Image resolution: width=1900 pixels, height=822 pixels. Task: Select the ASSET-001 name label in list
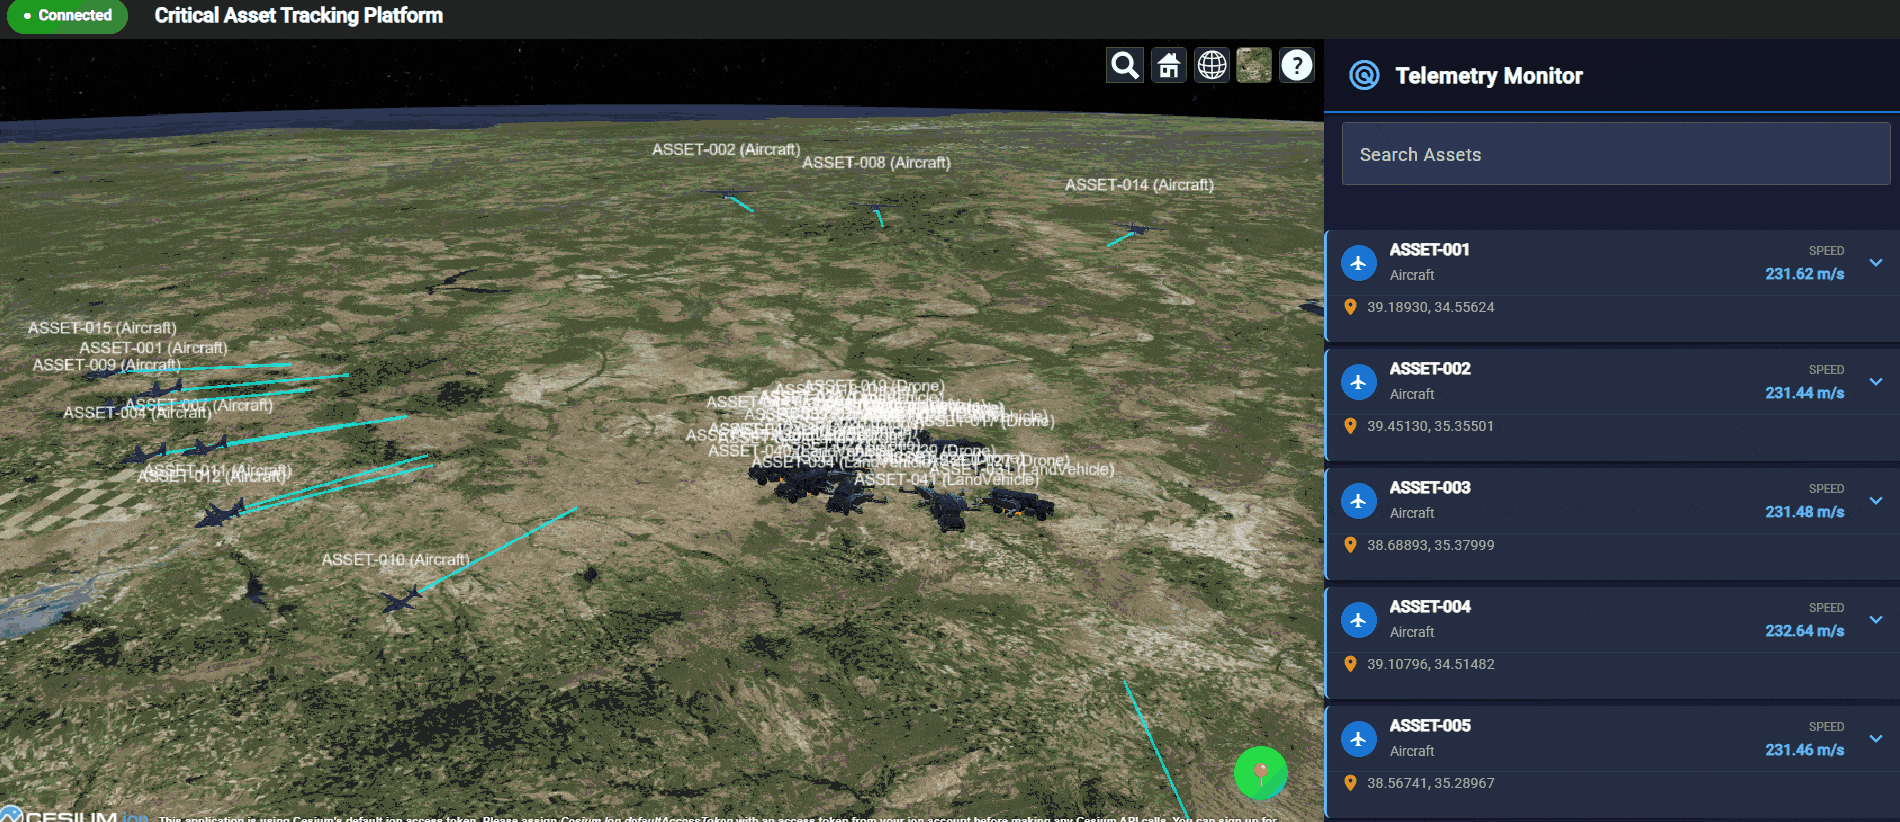pos(1429,250)
